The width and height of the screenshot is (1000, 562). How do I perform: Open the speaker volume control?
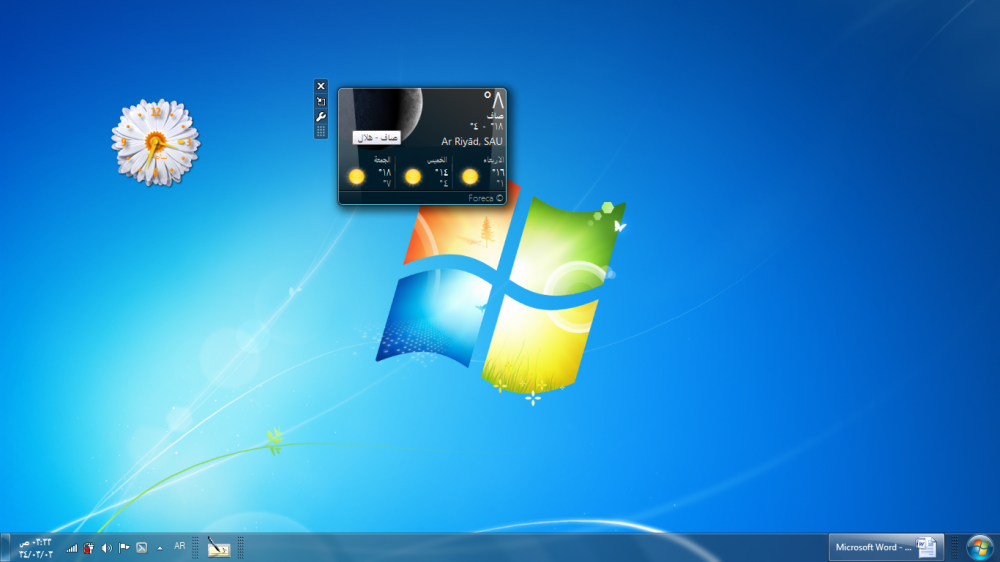pyautogui.click(x=107, y=547)
